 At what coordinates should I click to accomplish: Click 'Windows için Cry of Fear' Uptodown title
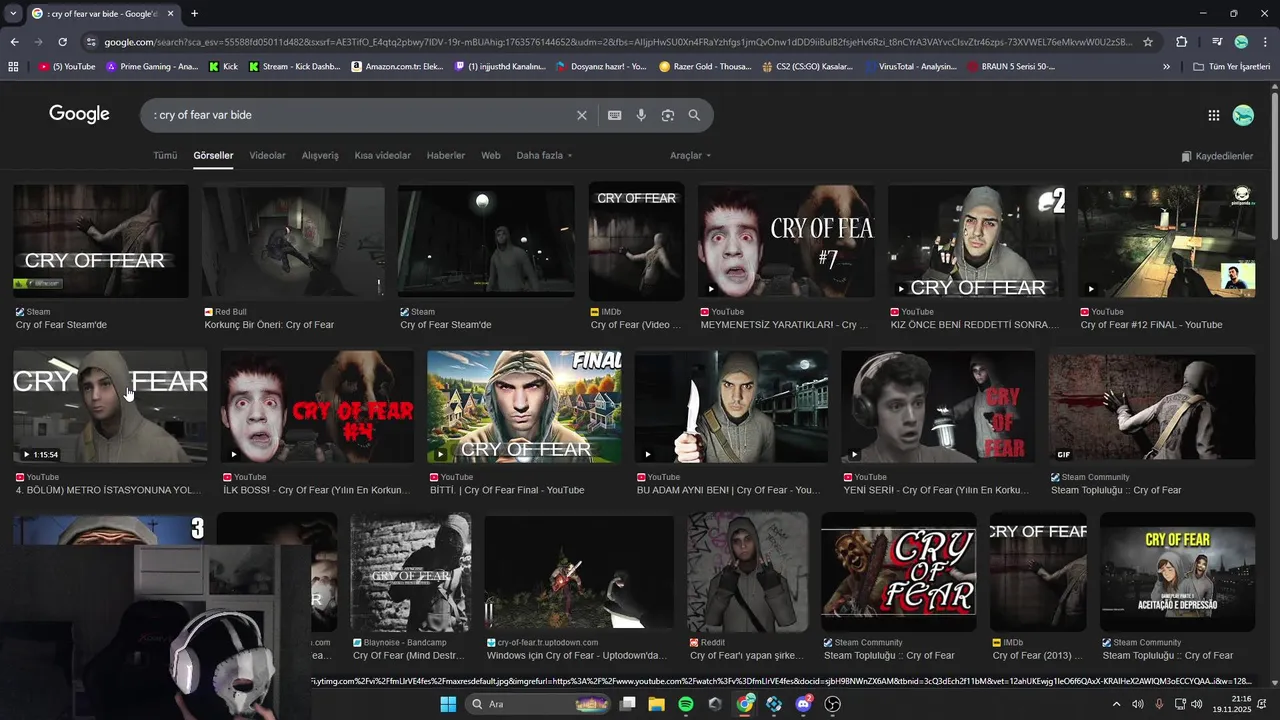[577, 656]
